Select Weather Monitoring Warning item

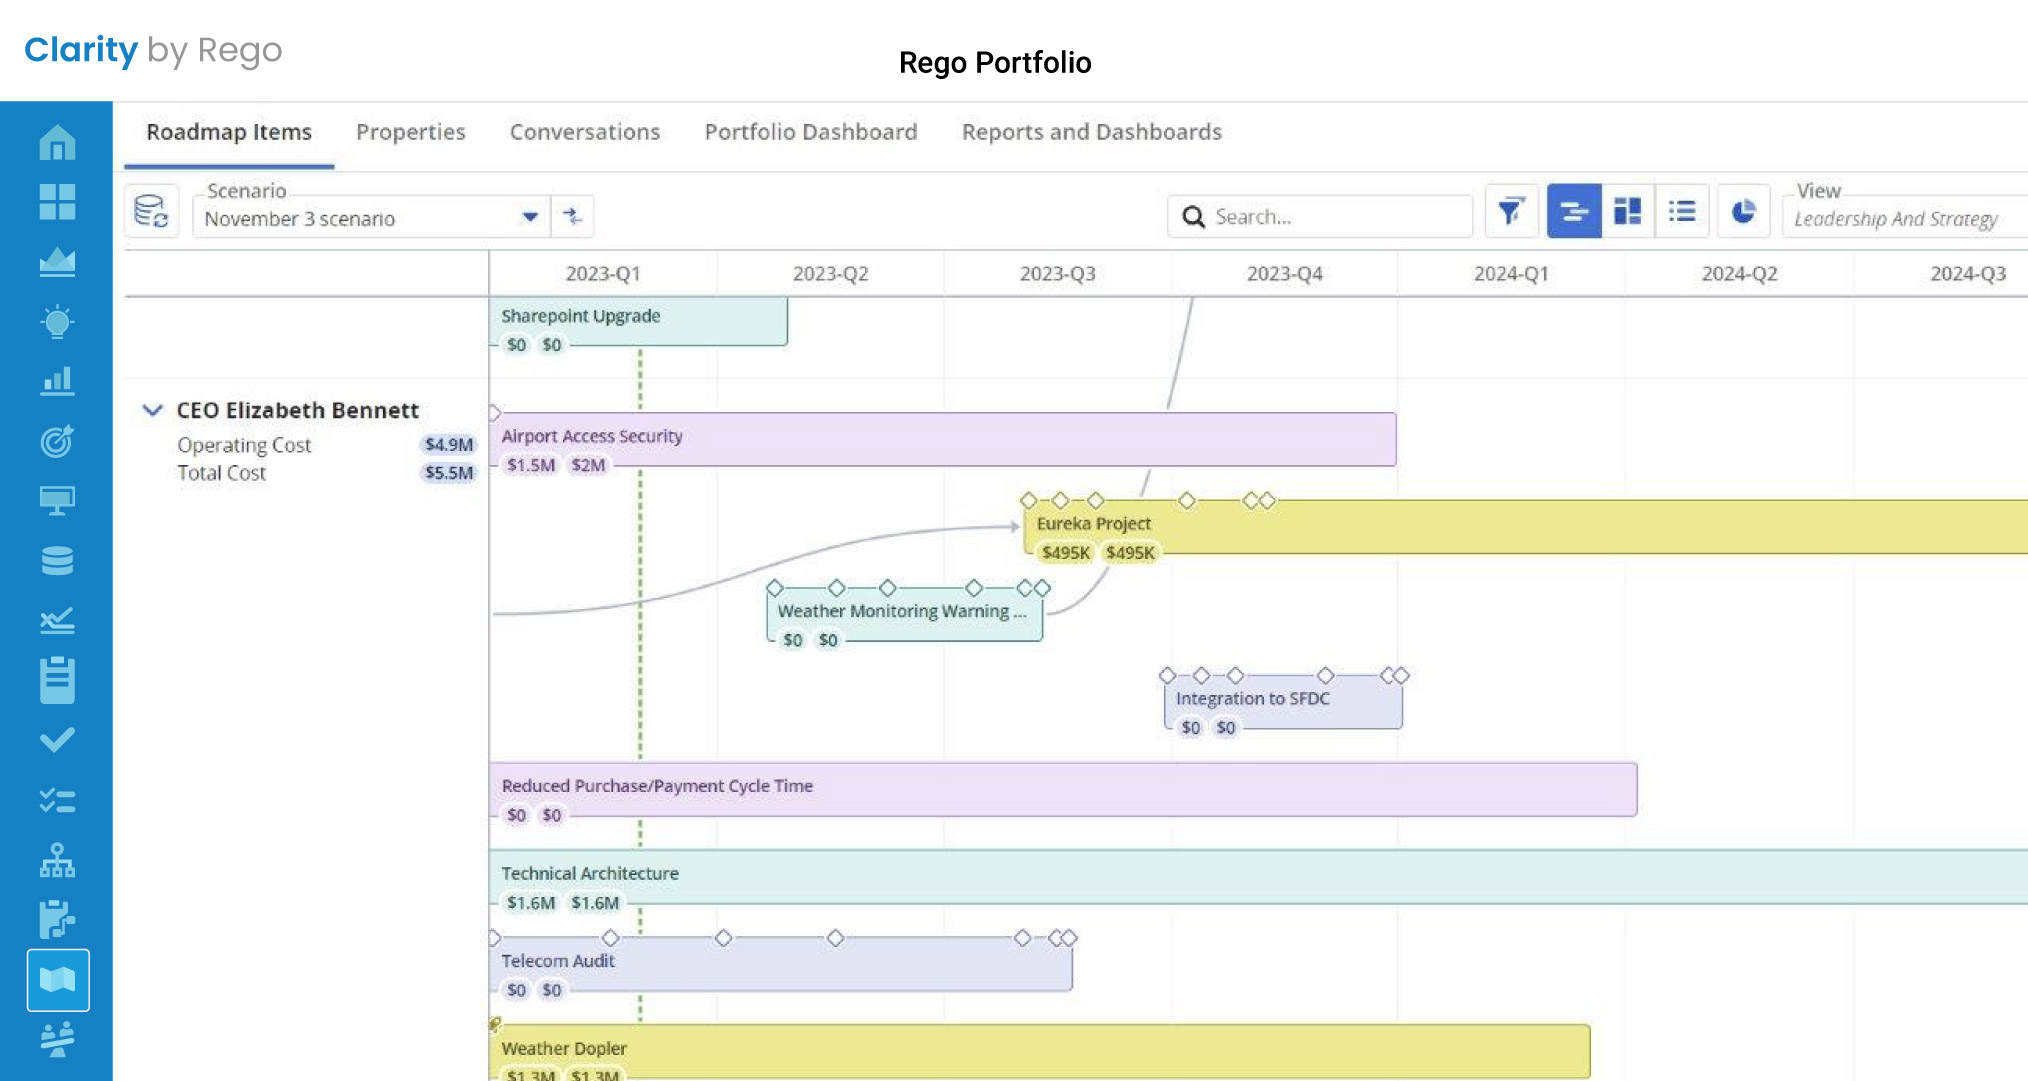click(x=904, y=614)
